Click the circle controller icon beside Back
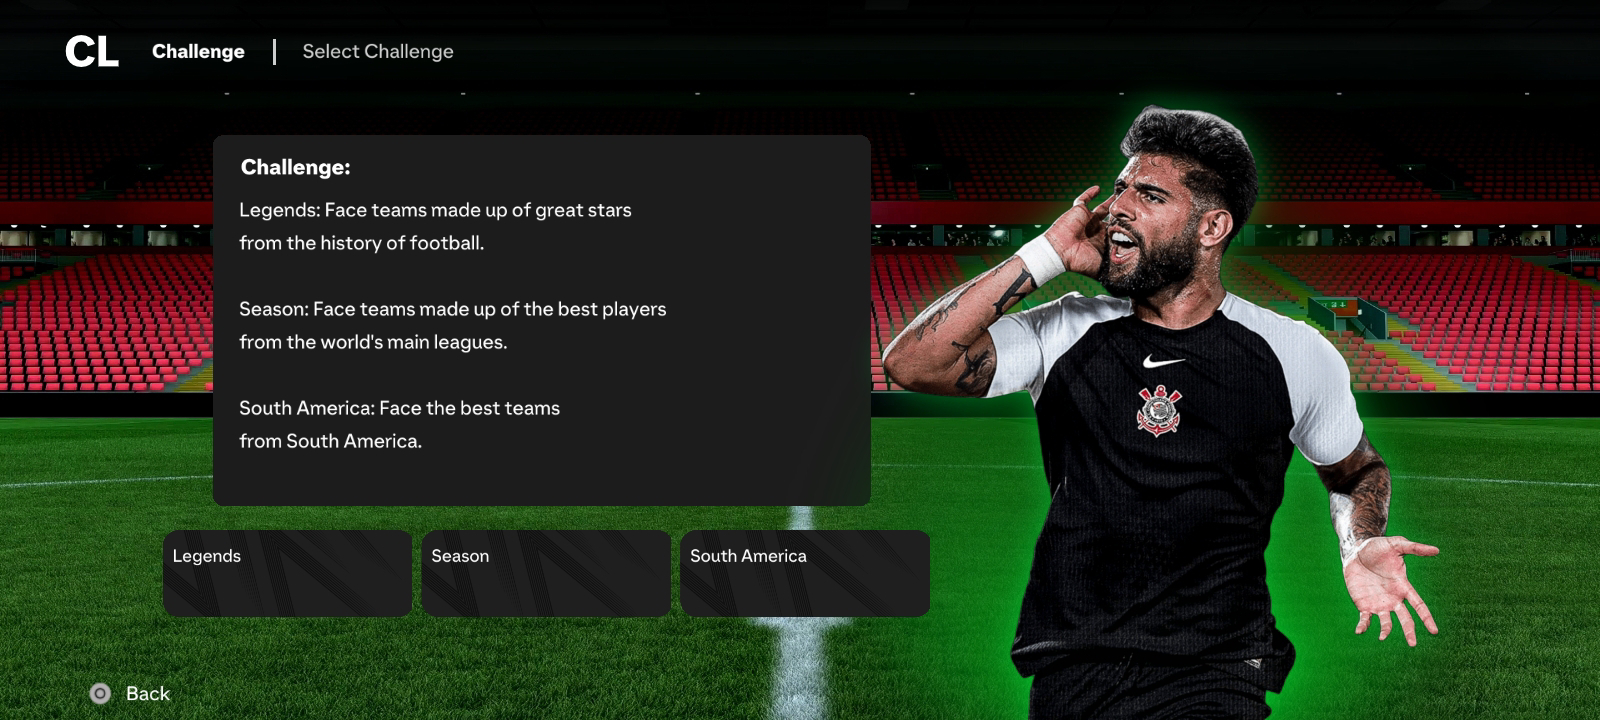Screen dimensions: 1600x720 pyautogui.click(x=100, y=694)
